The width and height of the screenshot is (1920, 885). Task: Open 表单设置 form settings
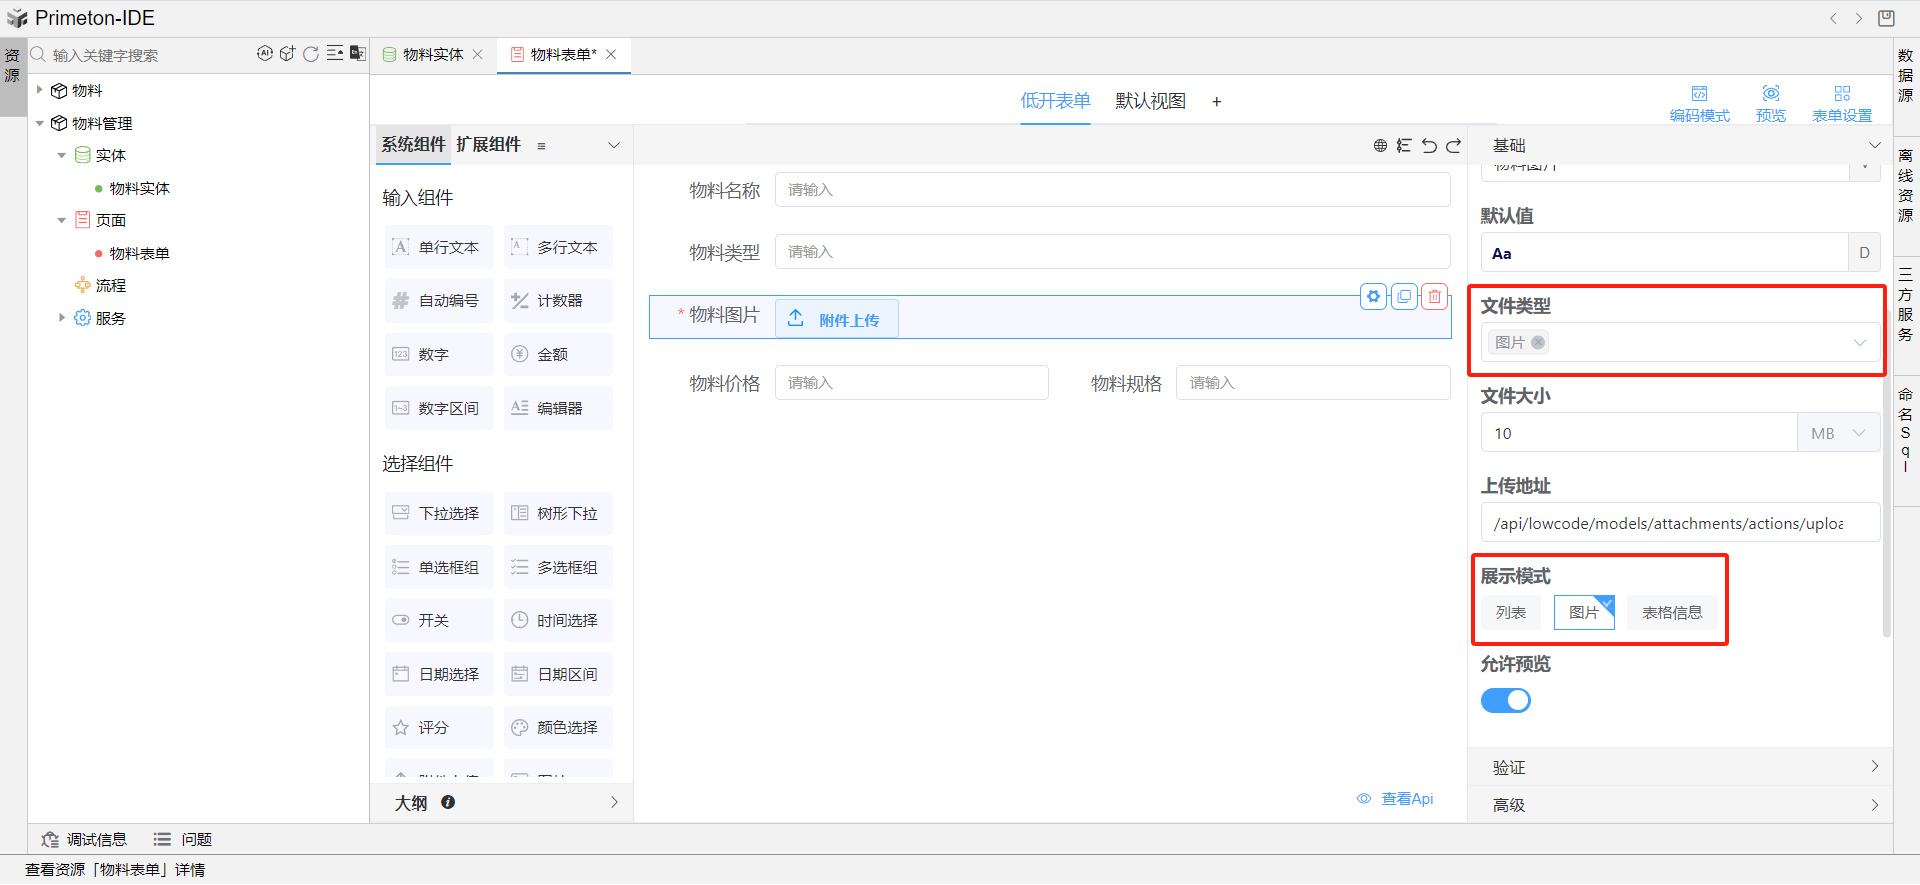pos(1841,103)
